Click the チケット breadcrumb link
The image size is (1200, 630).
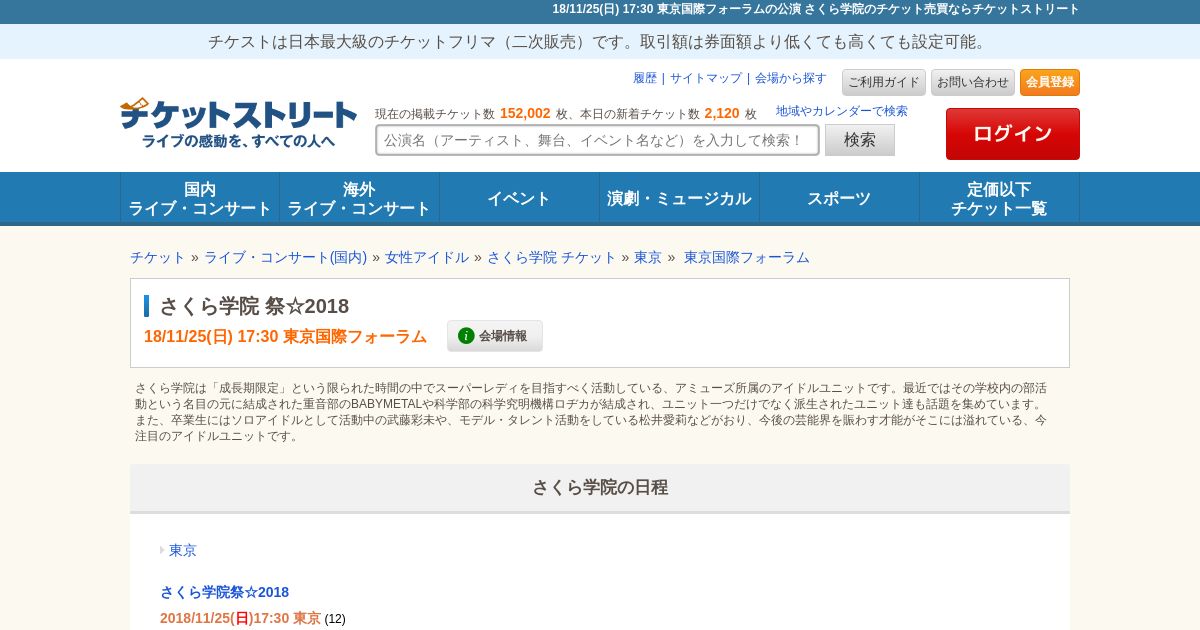158,257
